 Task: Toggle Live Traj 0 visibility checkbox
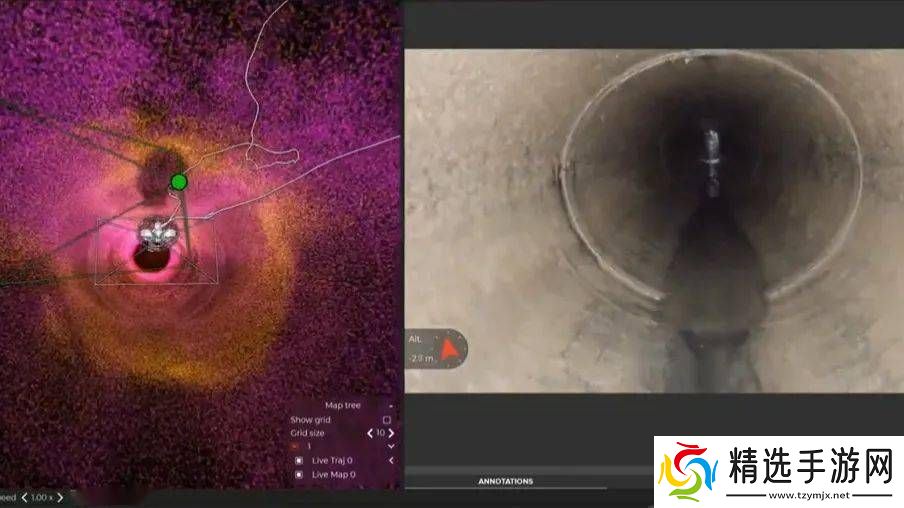pos(298,460)
